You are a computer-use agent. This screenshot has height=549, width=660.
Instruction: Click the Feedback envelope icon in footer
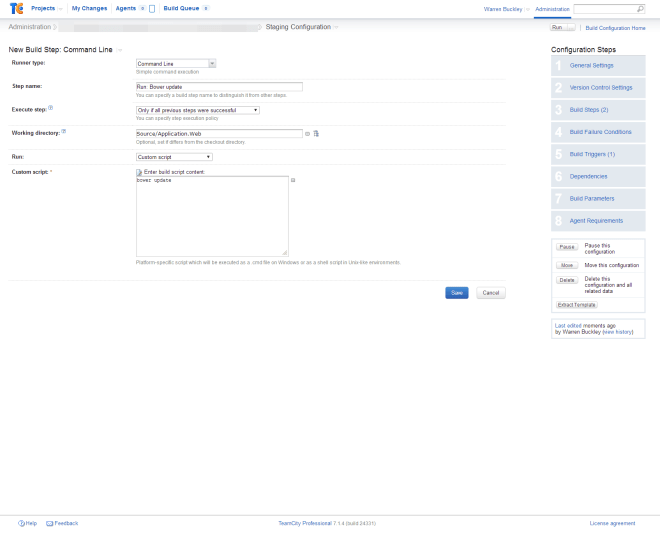pyautogui.click(x=49, y=523)
